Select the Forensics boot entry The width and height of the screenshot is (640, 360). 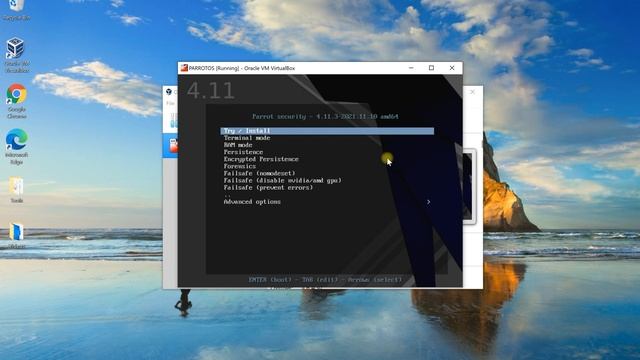(240, 166)
